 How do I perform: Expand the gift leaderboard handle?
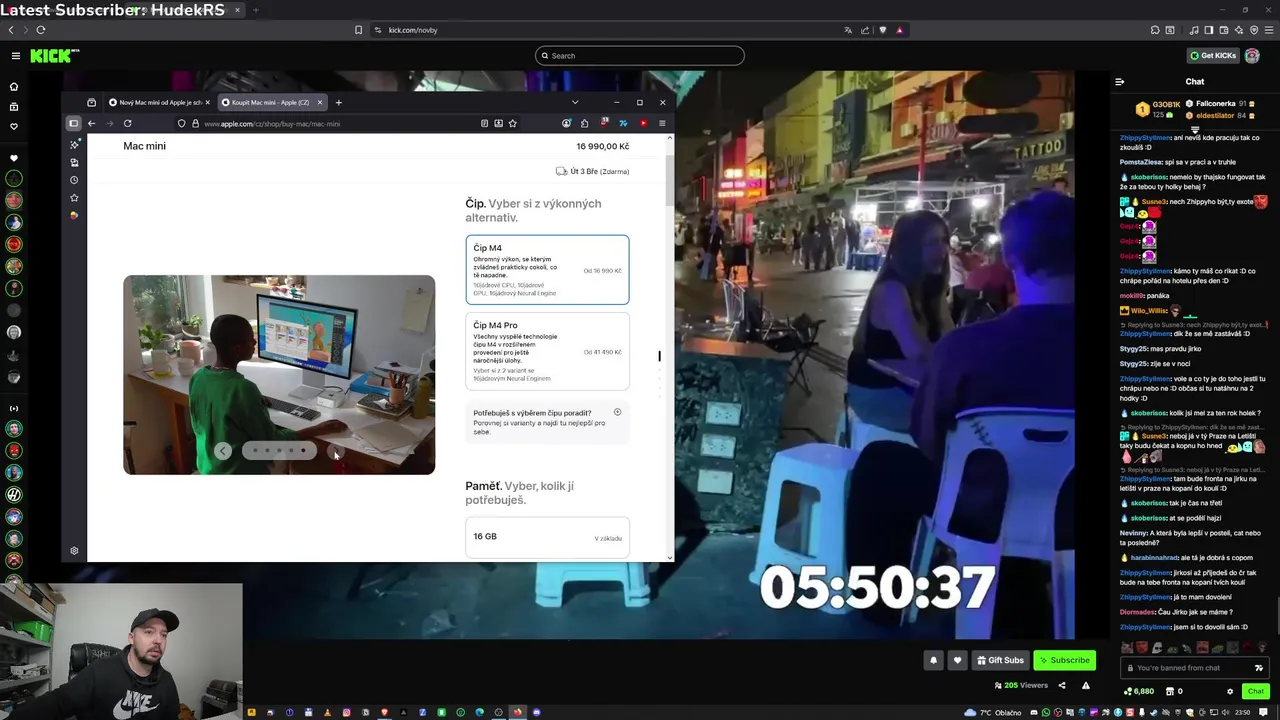point(1195,130)
